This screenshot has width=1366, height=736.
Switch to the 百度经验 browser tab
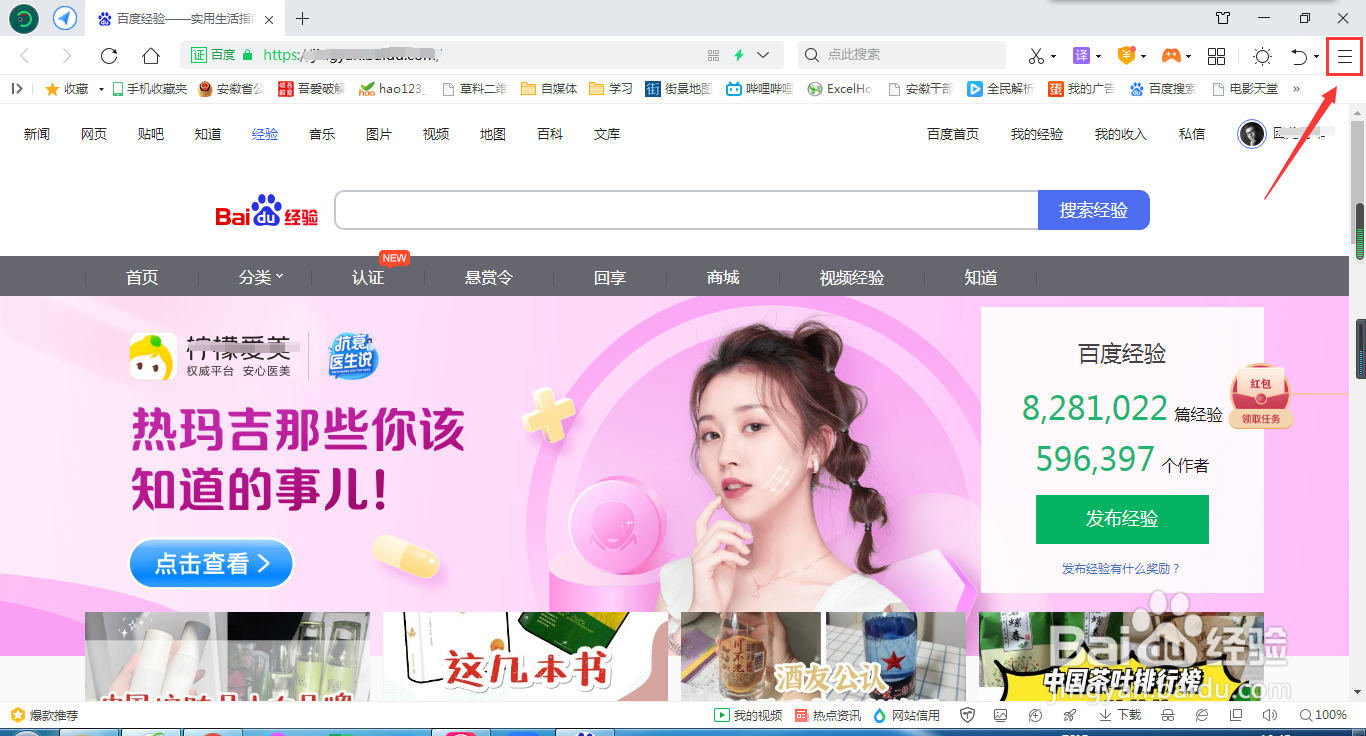[187, 18]
